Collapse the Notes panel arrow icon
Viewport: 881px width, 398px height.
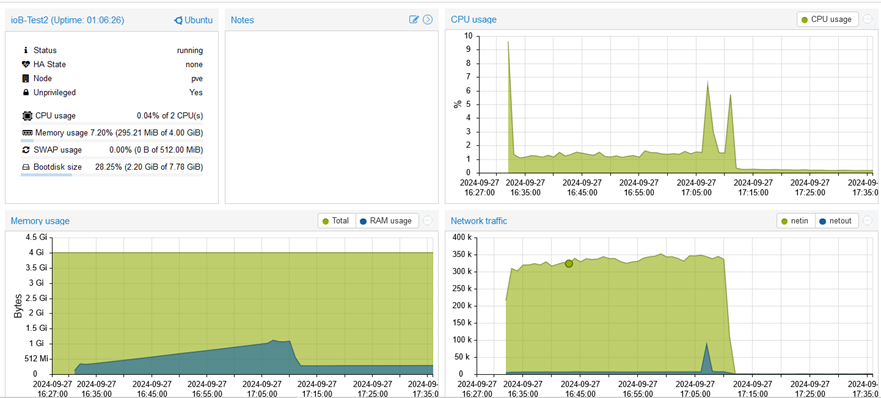428,20
